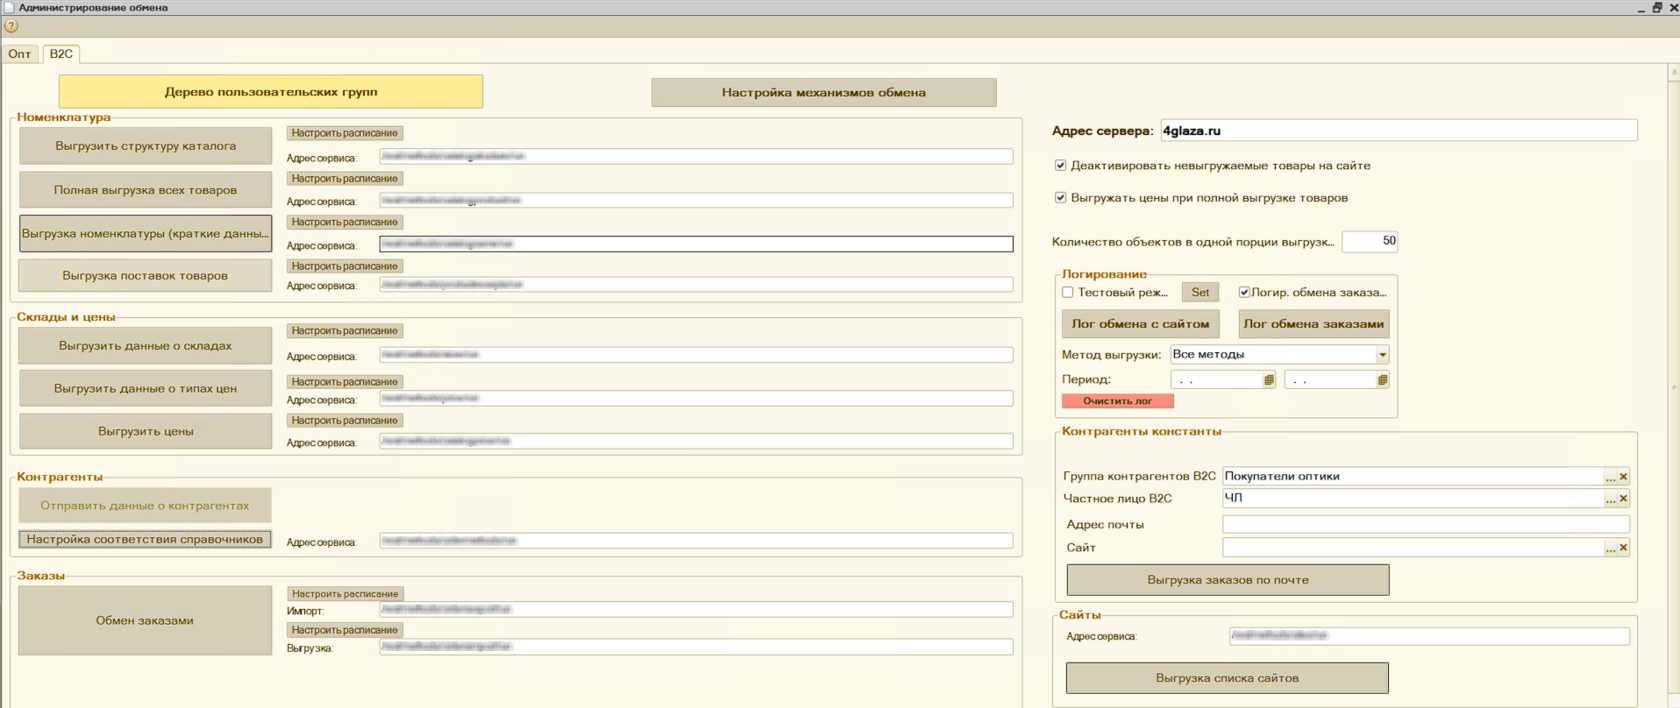Click Выгрузить структуру каталога button
Screen dimensions: 1680x708
coord(145,146)
